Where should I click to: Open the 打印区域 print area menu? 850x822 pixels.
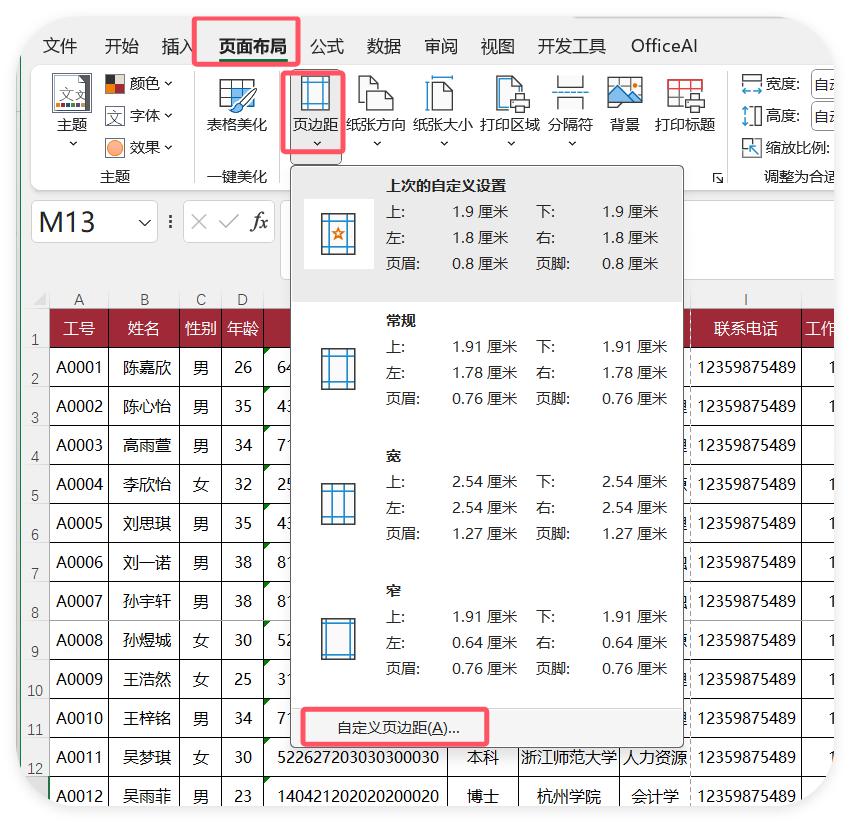pyautogui.click(x=510, y=111)
